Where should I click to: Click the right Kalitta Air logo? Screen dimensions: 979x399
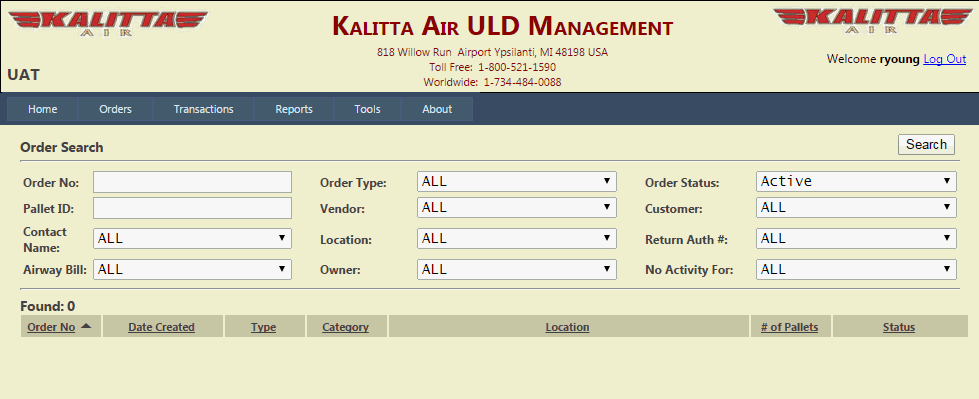click(873, 21)
